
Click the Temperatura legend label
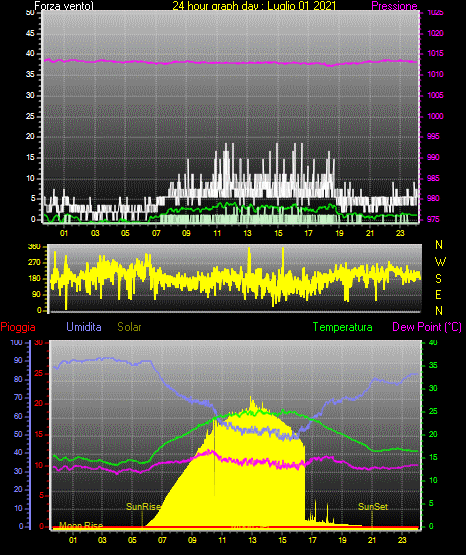343,327
